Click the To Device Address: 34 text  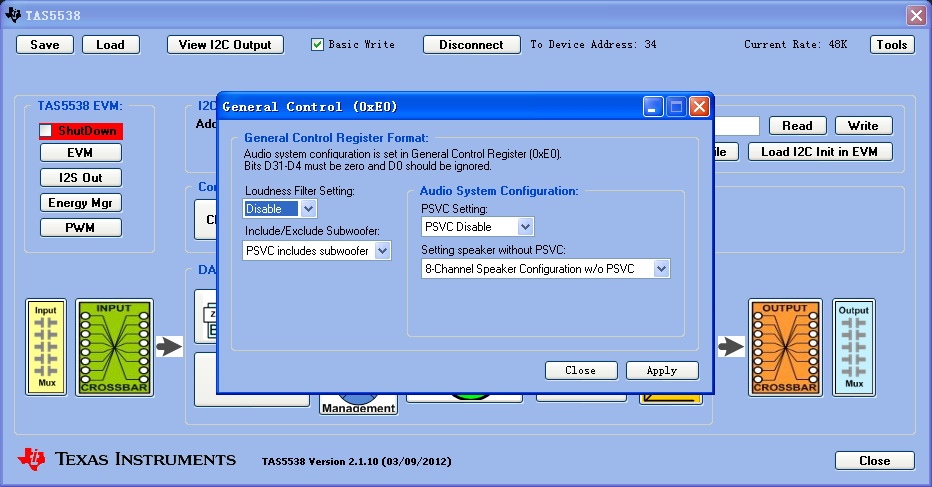pyautogui.click(x=593, y=45)
